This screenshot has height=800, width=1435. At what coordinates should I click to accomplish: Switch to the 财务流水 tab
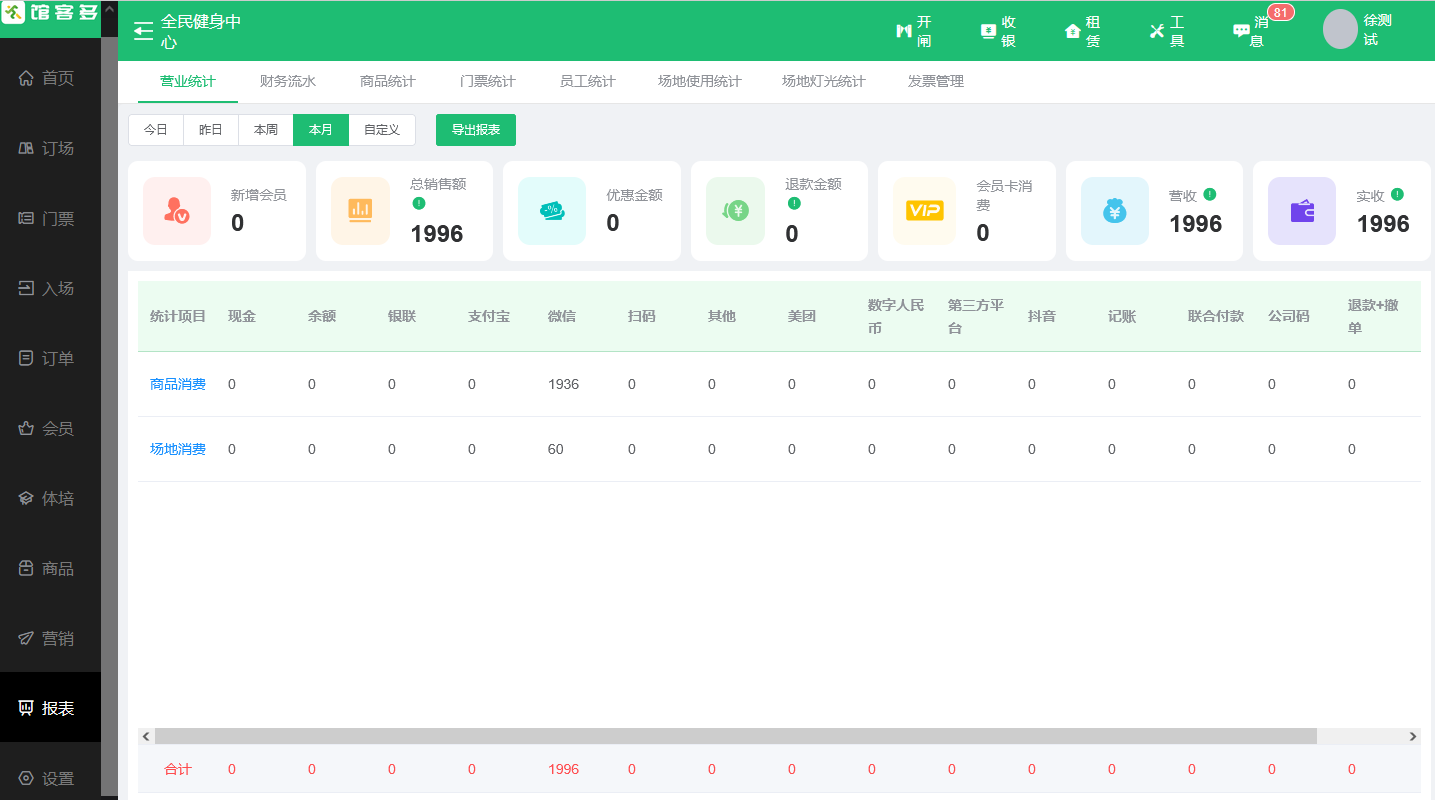coord(288,81)
